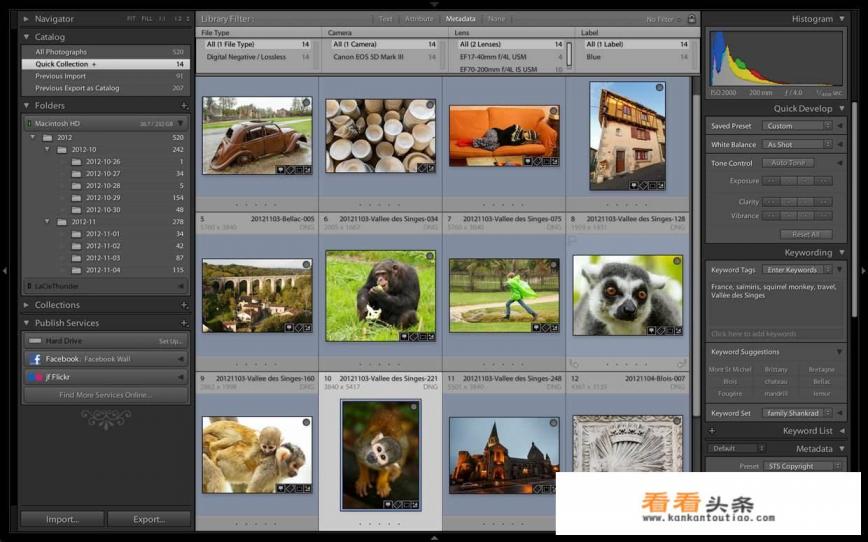Click the filter lock padlock icon
The image size is (868, 542).
[691, 19]
